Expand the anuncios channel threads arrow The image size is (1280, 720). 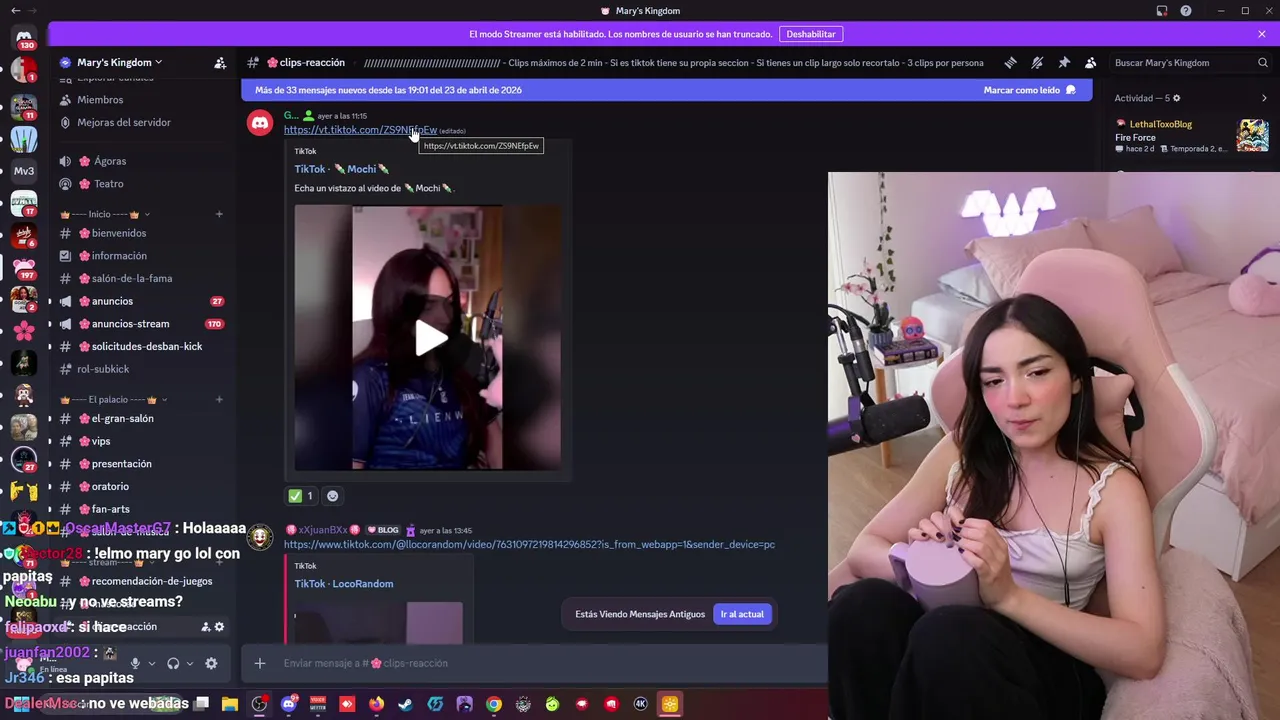[x=50, y=301]
